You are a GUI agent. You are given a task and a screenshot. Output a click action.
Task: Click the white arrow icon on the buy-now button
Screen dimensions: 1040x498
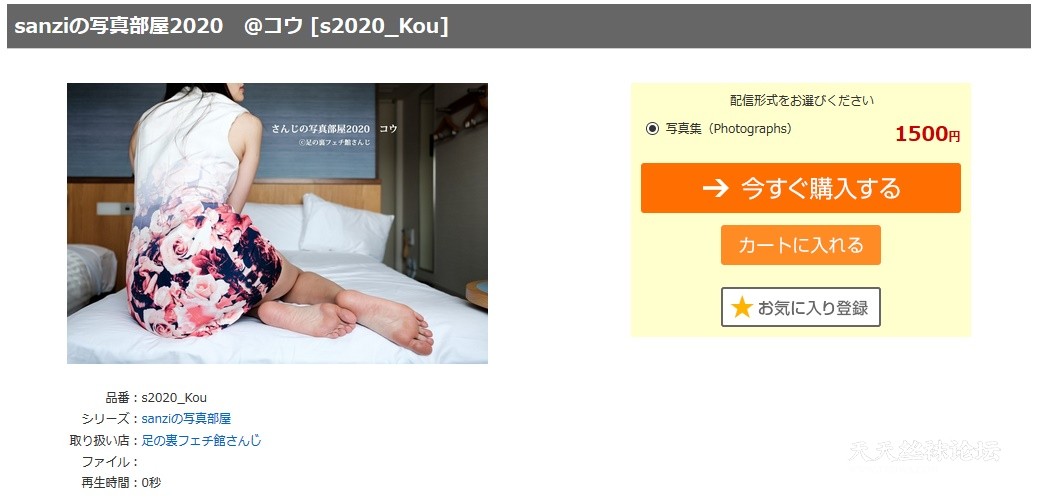[x=716, y=189]
